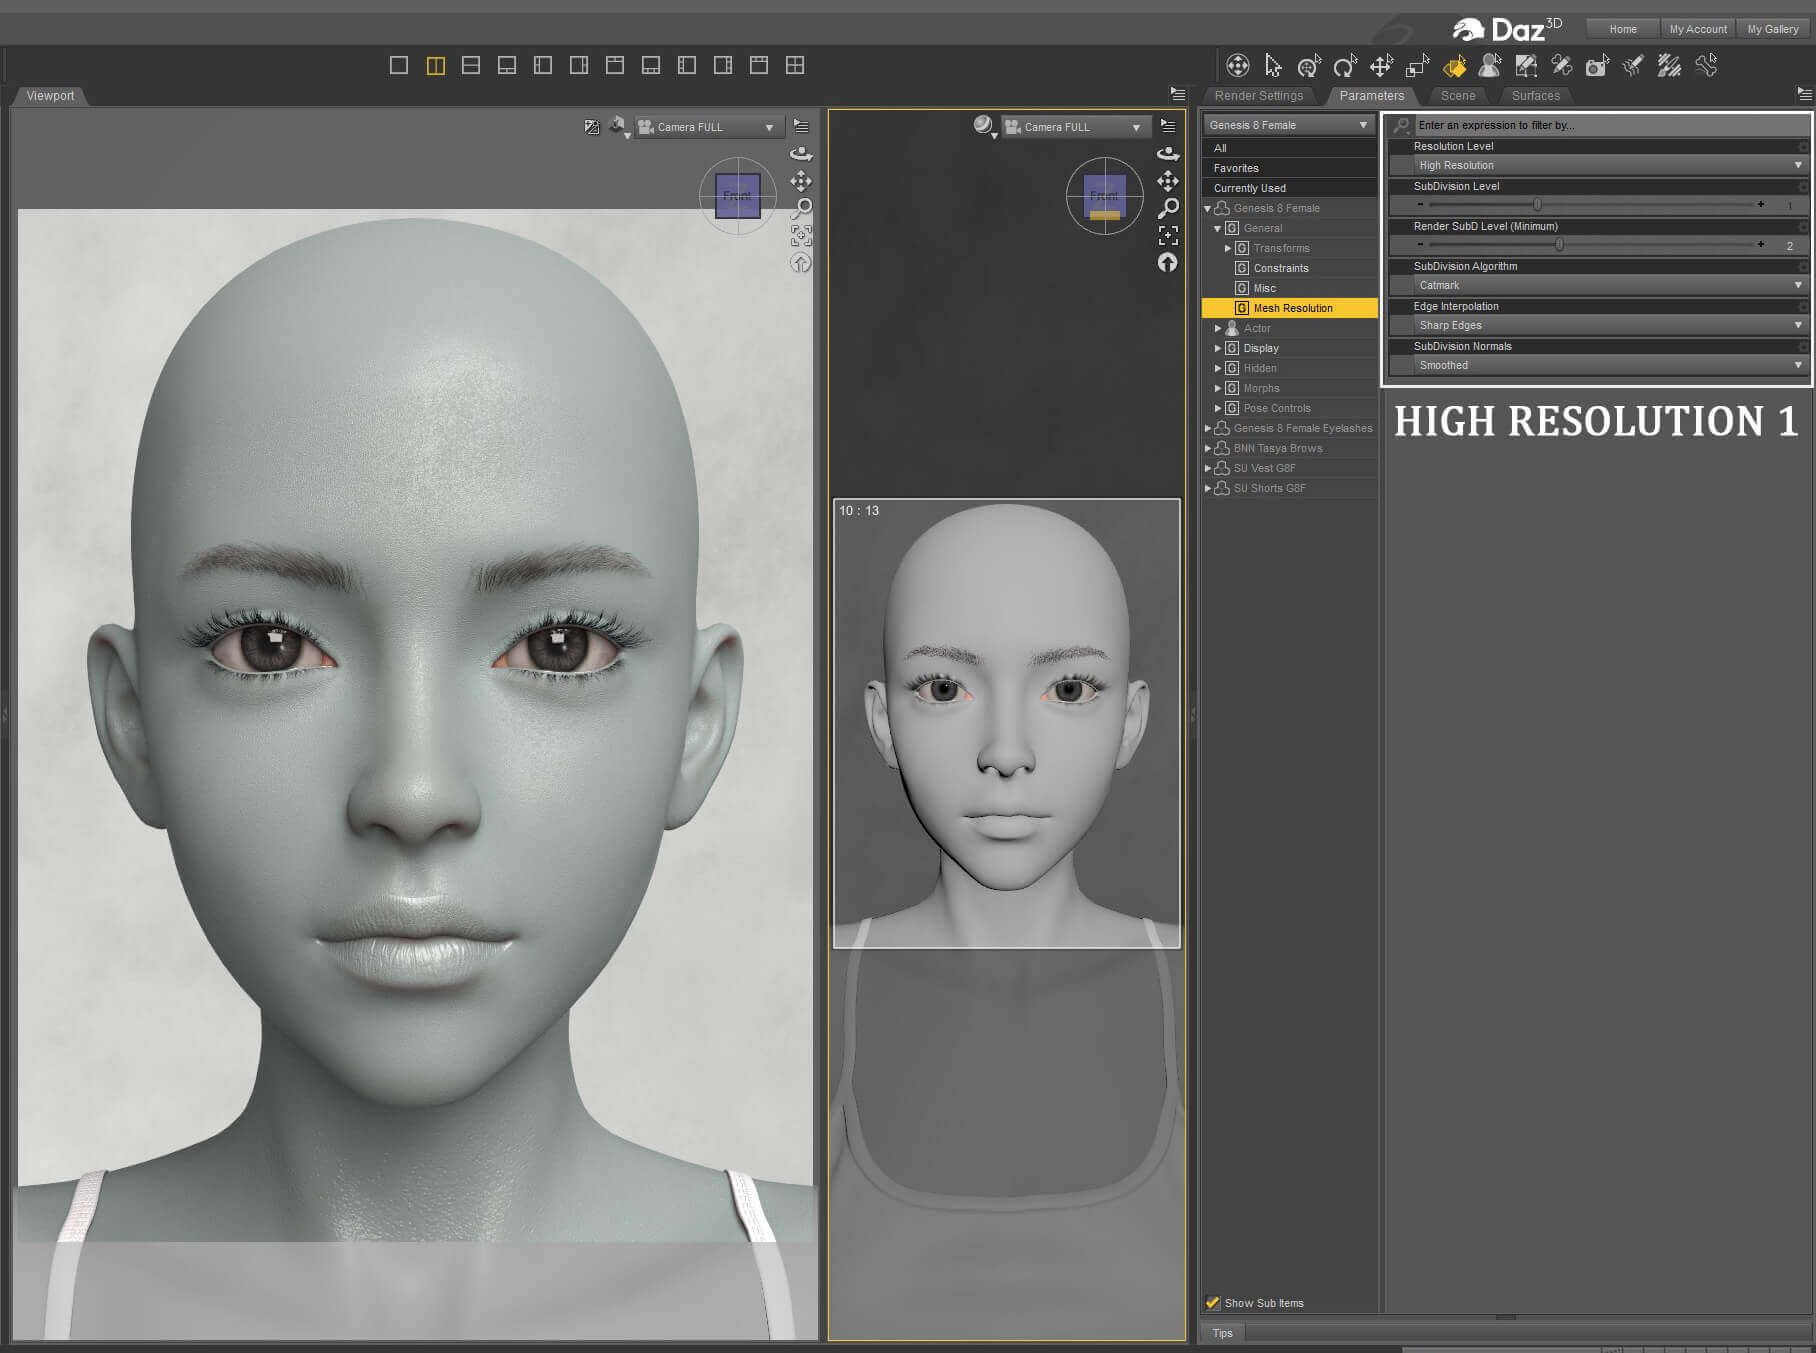Switch to single-pane viewport layout
The height and width of the screenshot is (1353, 1816).
click(x=399, y=65)
